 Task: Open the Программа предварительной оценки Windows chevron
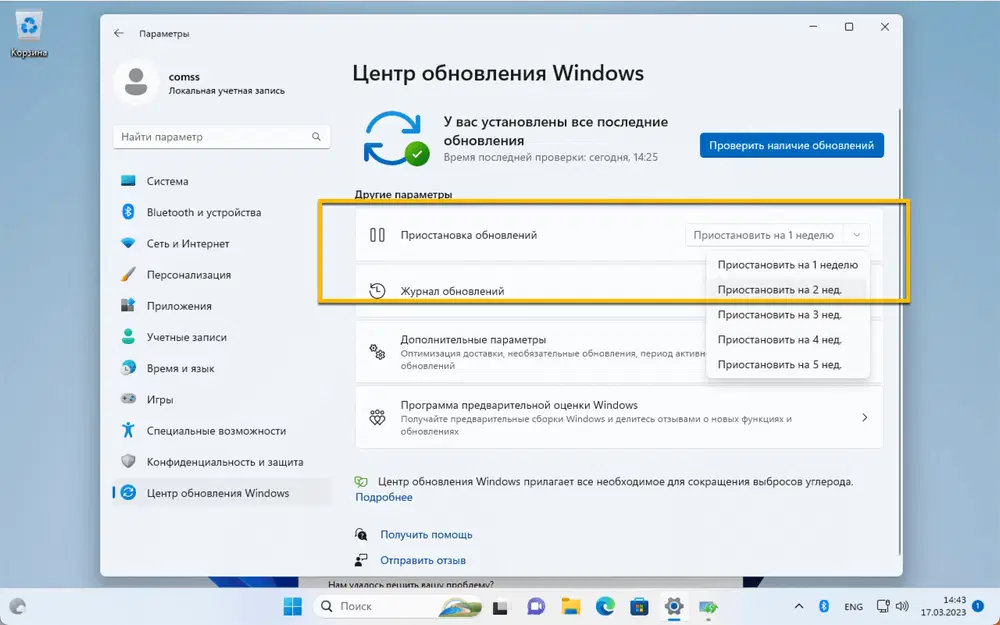[x=864, y=417]
